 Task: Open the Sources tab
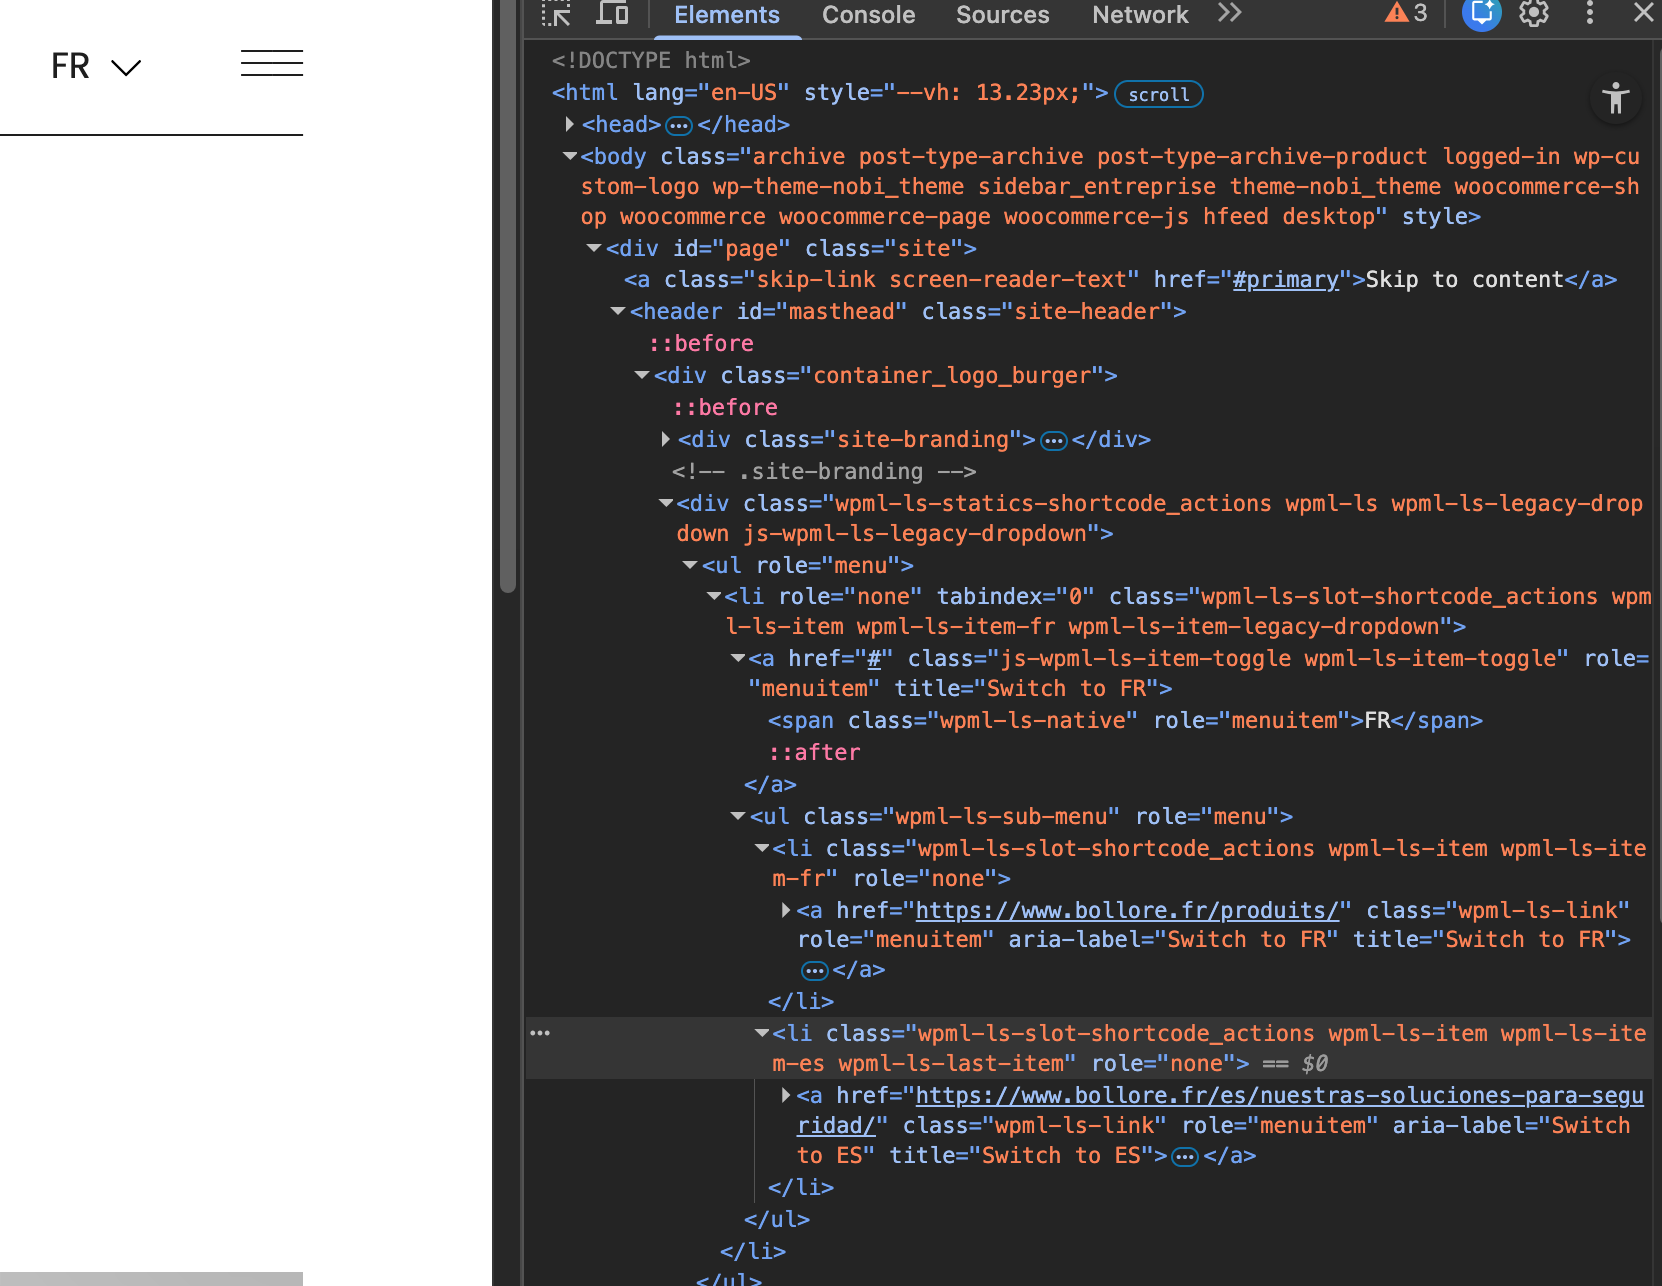1002,15
